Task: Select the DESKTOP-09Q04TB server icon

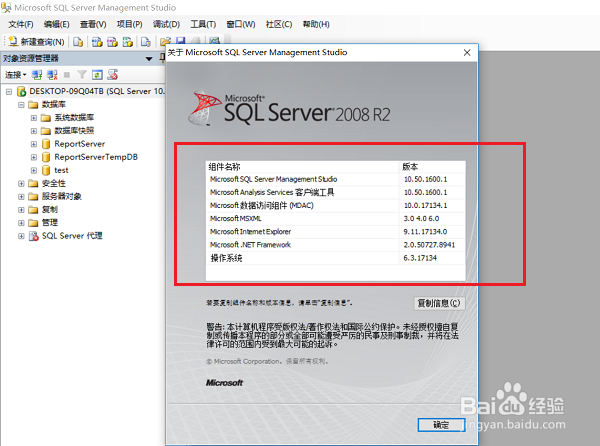Action: (x=21, y=91)
